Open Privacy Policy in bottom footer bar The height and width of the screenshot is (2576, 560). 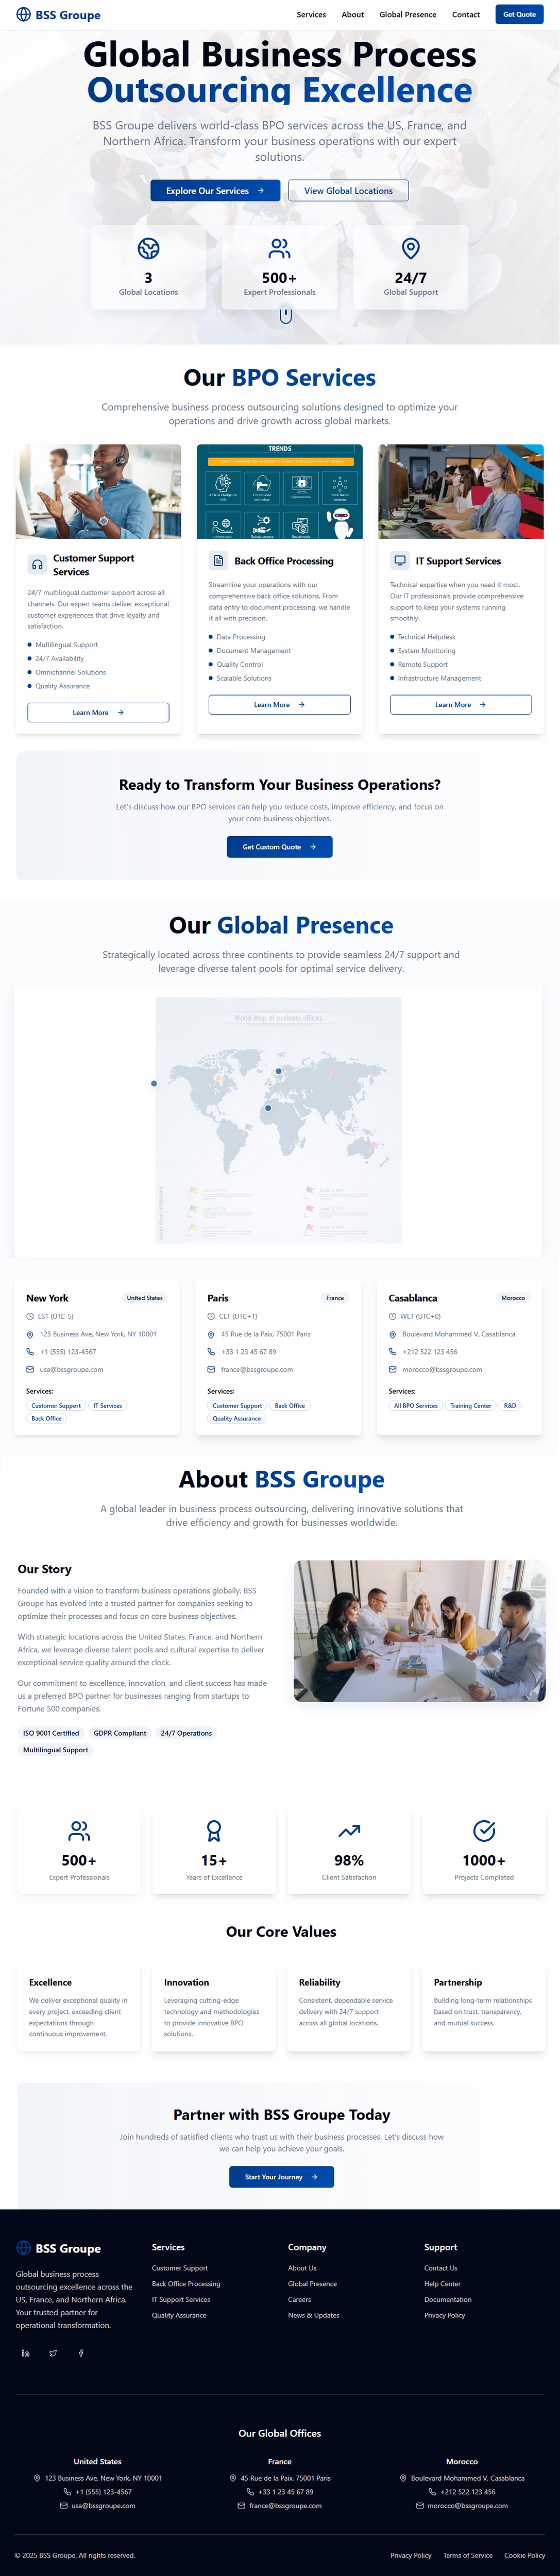point(410,2555)
